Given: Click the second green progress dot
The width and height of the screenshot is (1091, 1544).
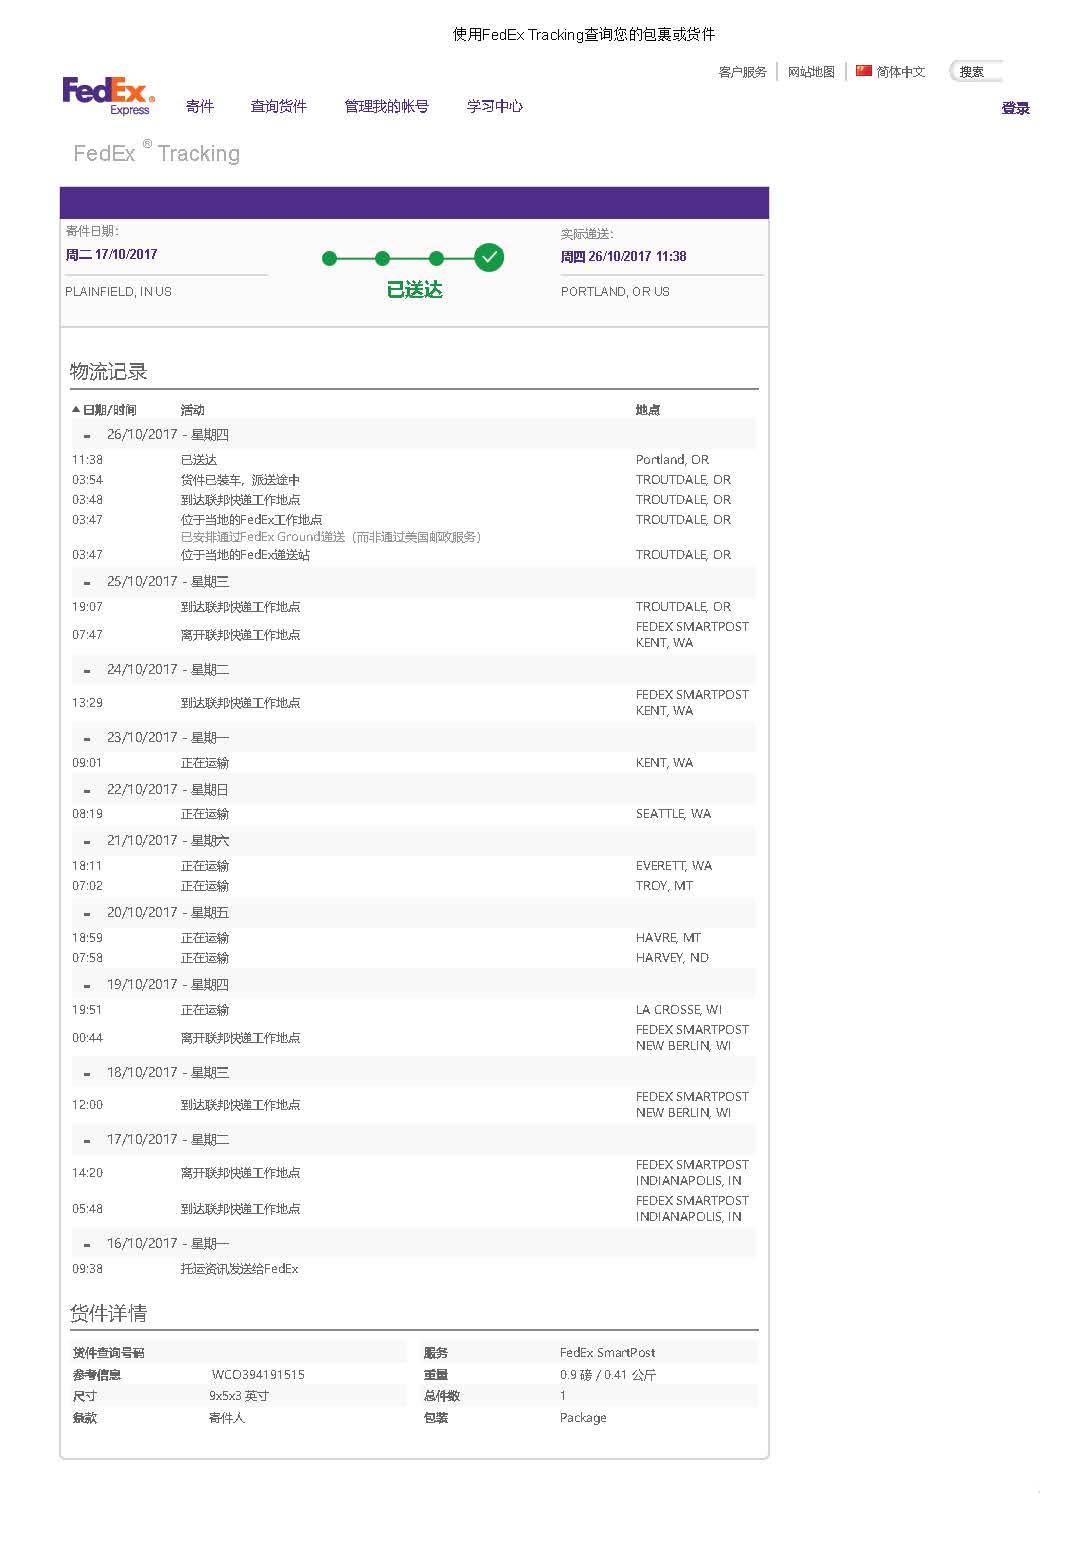Looking at the screenshot, I should 382,258.
